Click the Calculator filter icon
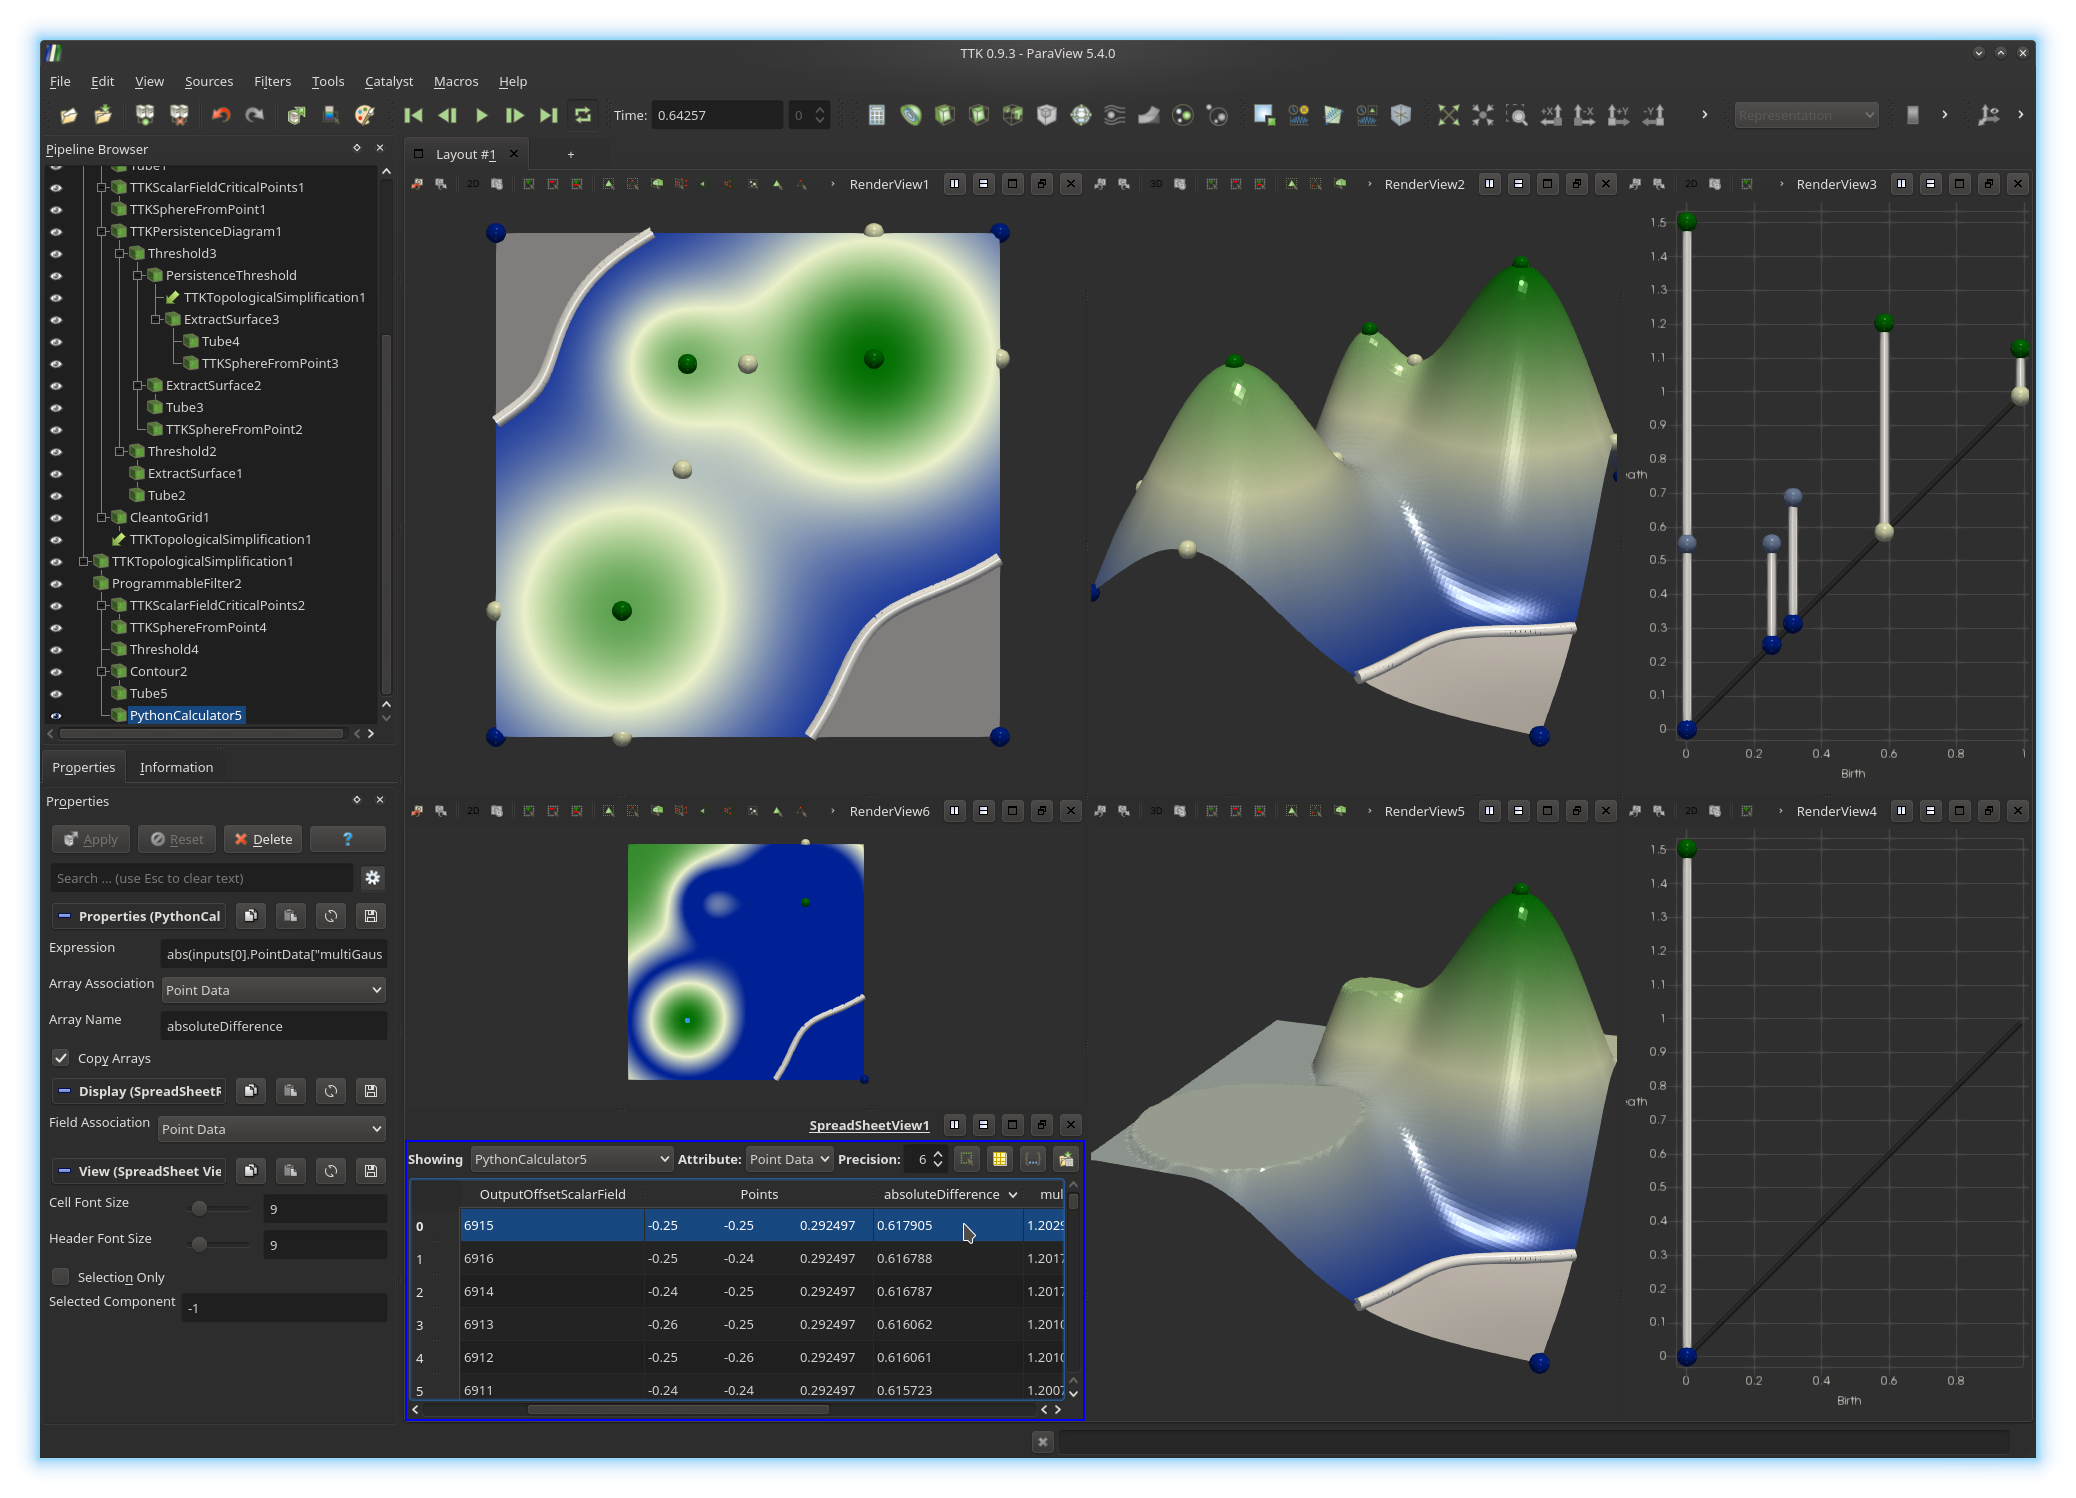 point(876,115)
